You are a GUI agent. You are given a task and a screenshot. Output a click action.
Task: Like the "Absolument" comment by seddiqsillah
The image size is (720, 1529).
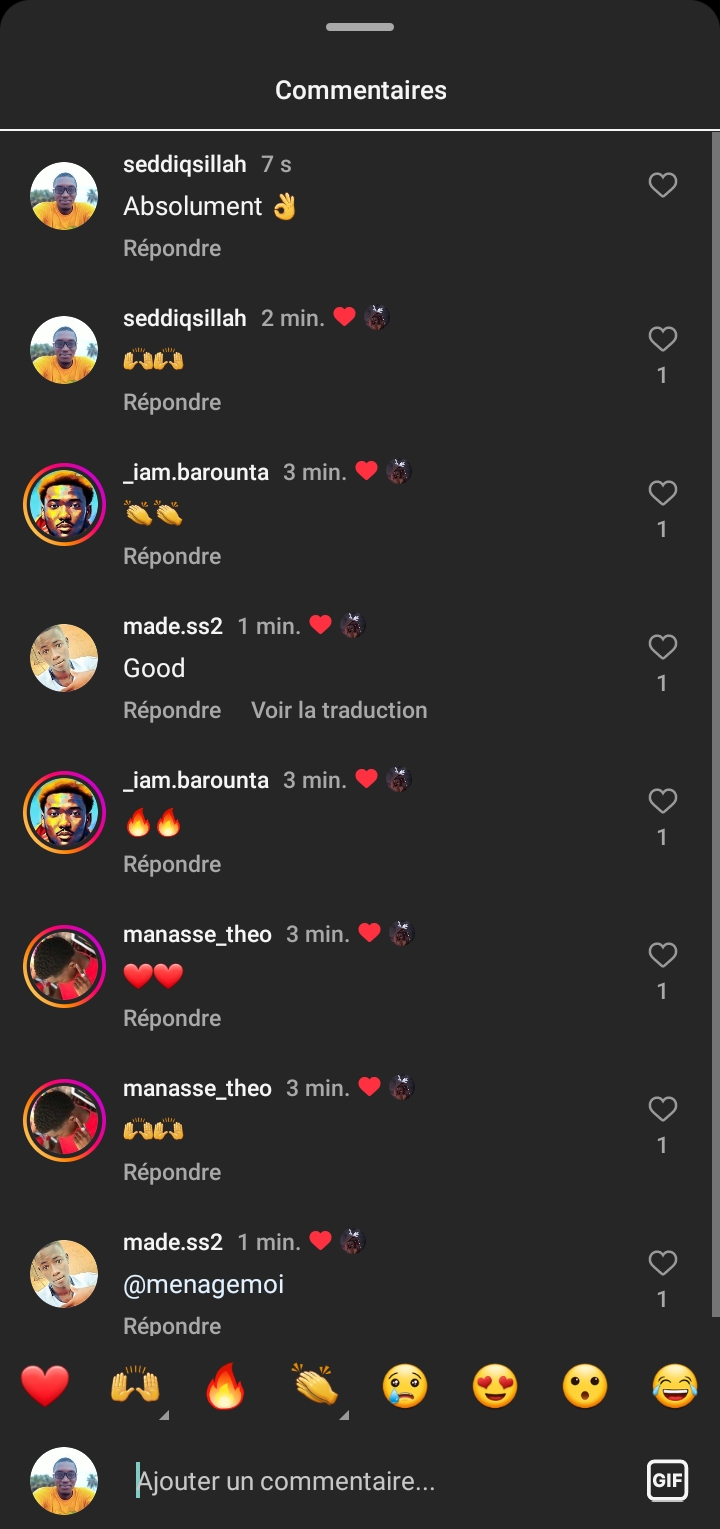pyautogui.click(x=663, y=185)
